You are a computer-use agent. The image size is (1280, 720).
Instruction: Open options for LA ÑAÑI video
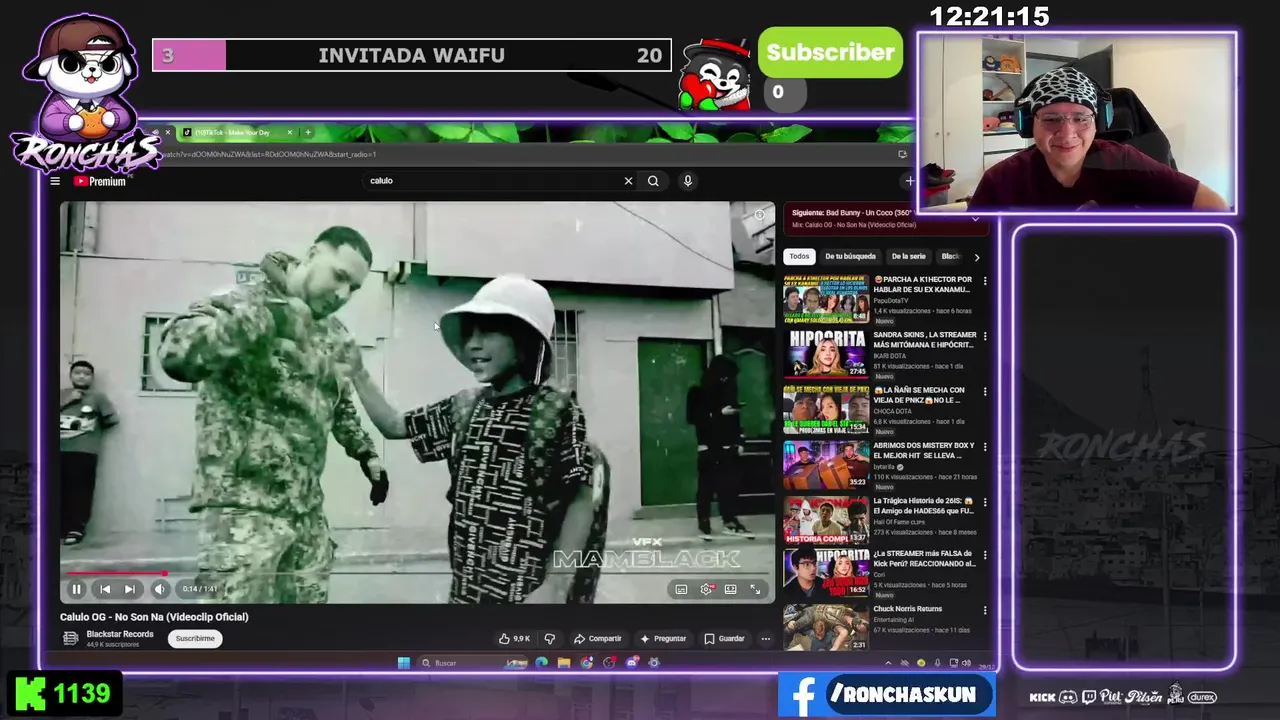tap(985, 391)
